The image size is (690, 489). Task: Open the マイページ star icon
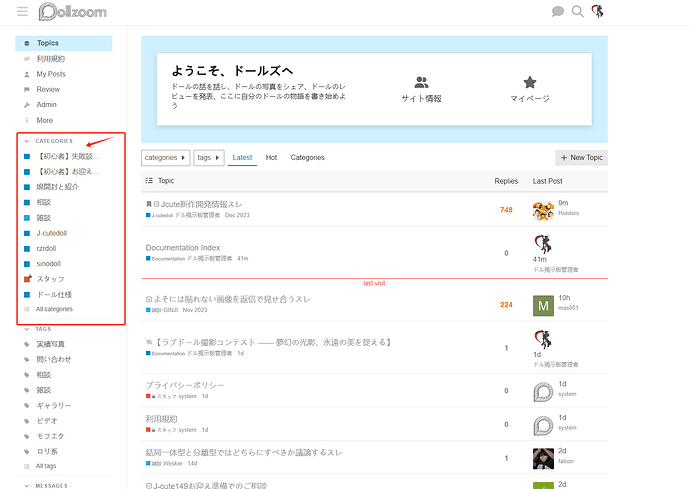click(x=530, y=82)
